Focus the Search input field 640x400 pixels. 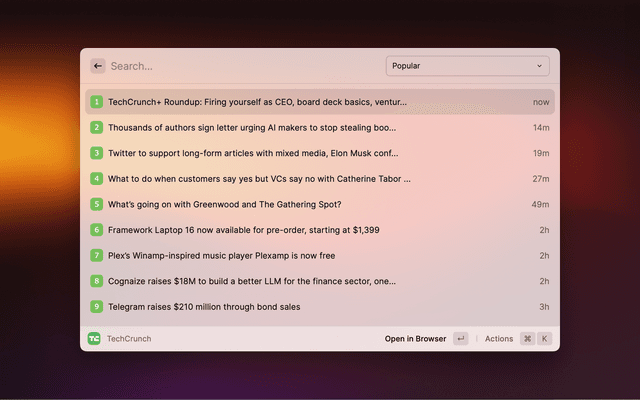240,66
